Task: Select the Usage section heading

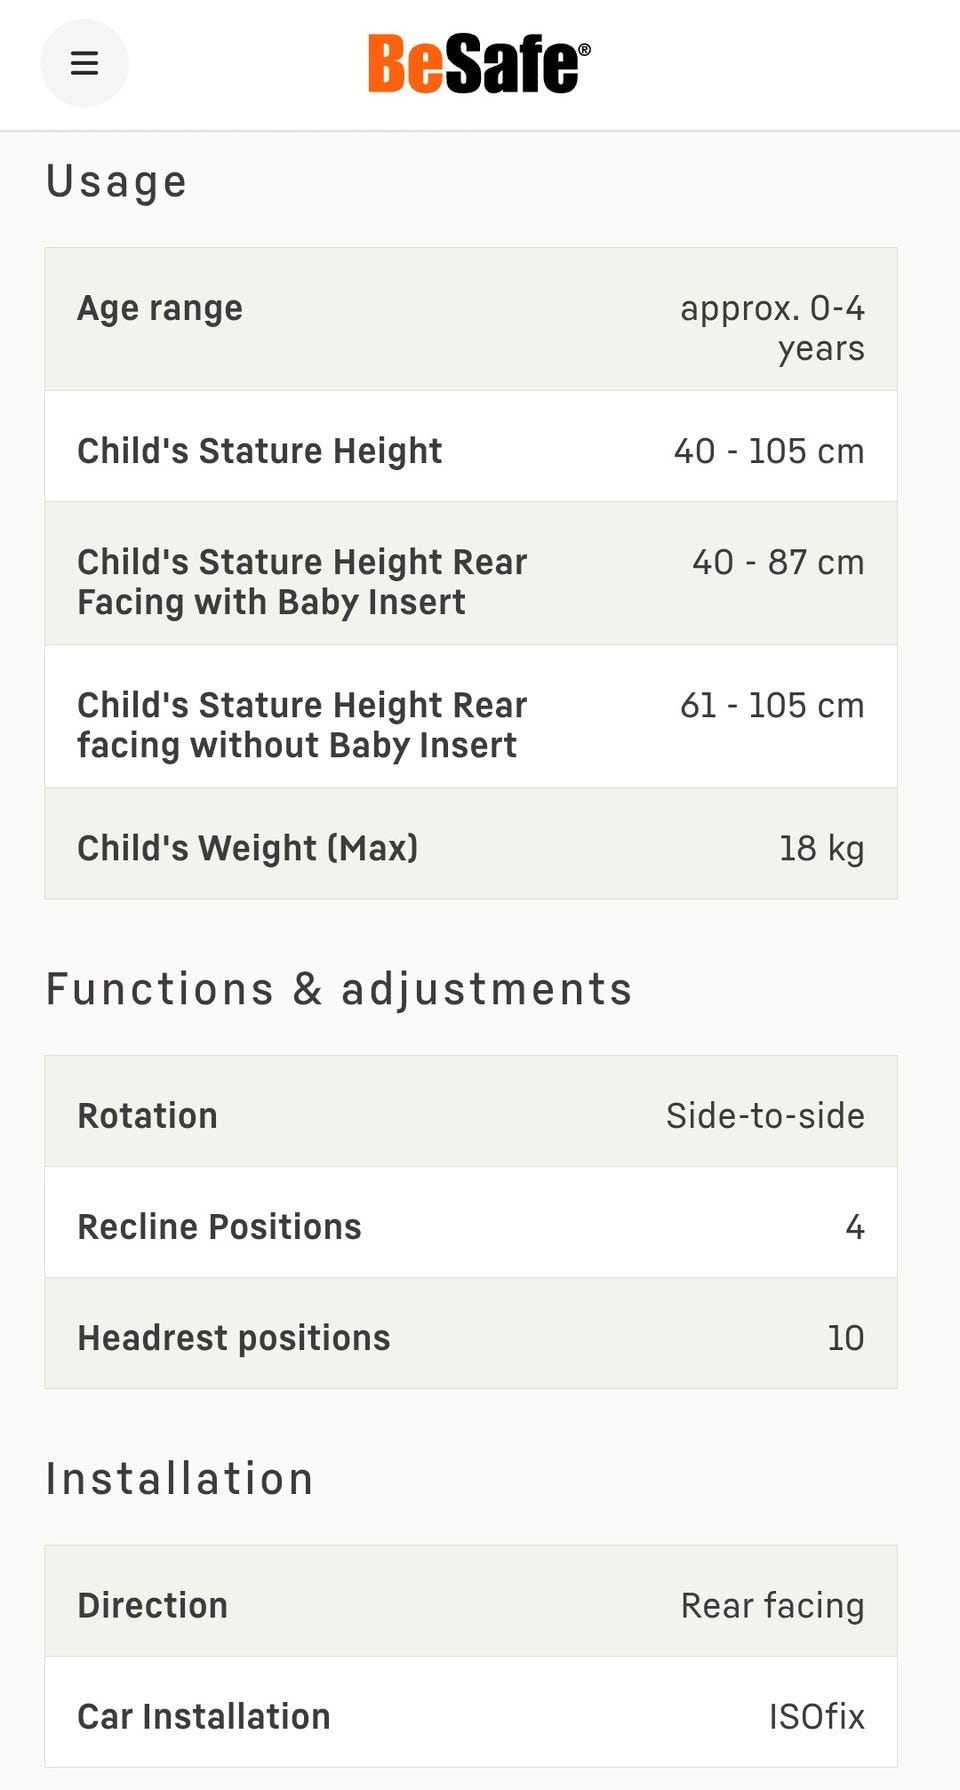Action: (117, 182)
